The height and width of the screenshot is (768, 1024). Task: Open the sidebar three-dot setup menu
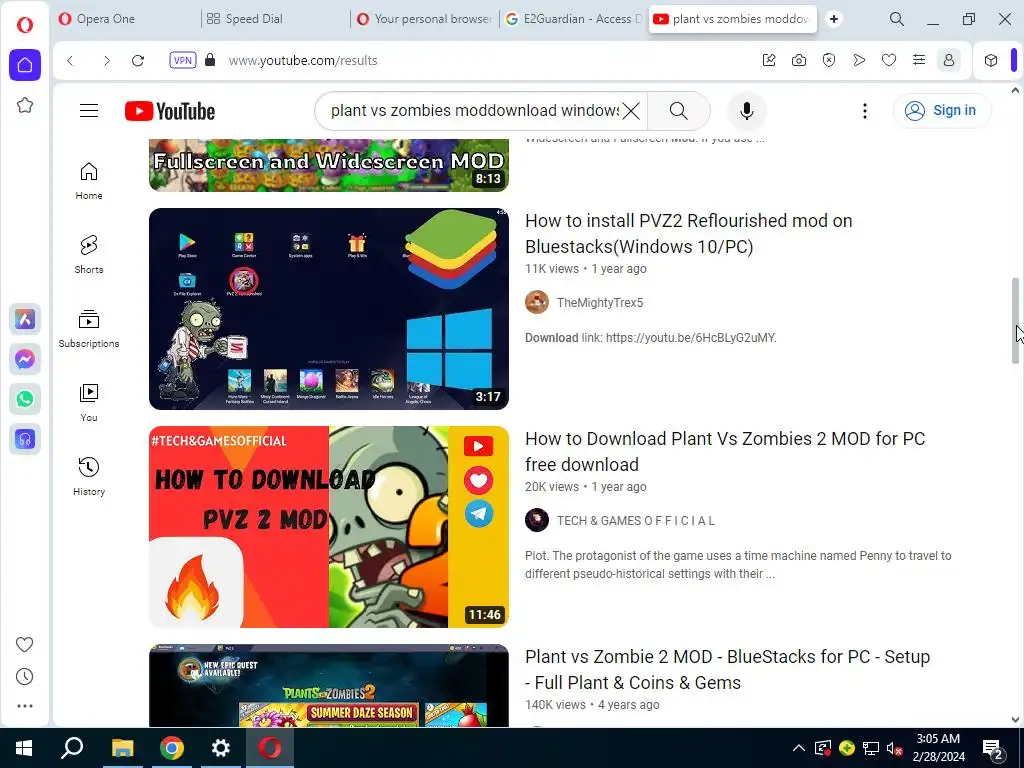(x=25, y=706)
